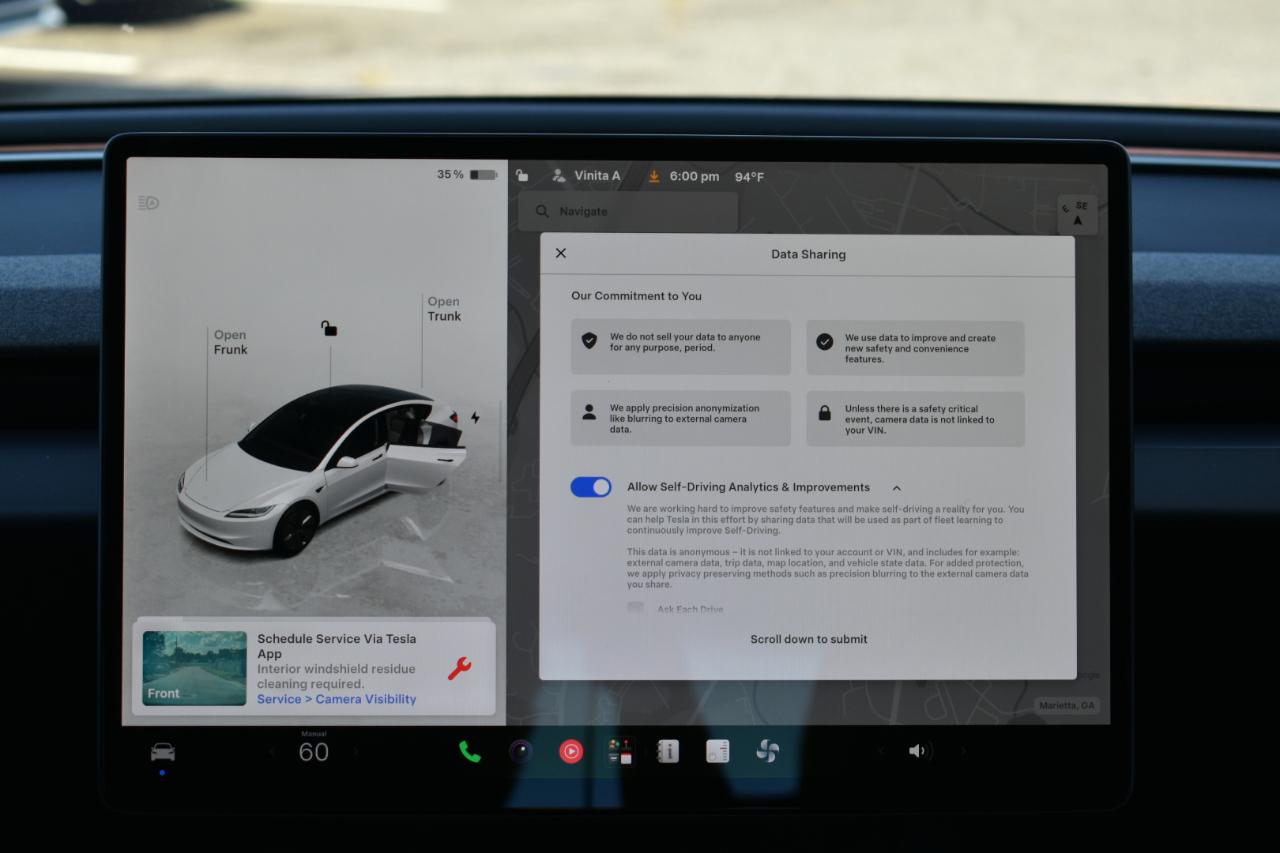Tap the status bar lock icon

[522, 175]
